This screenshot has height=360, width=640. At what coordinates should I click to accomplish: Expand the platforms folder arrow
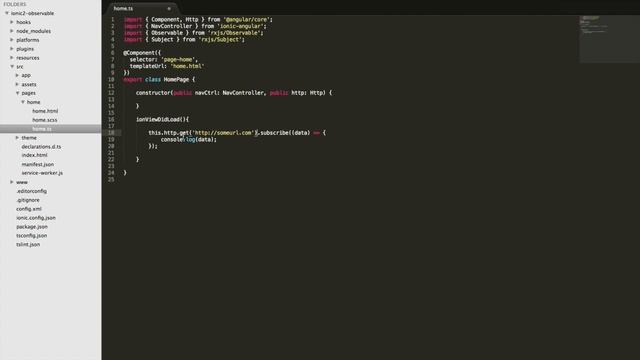pyautogui.click(x=12, y=40)
